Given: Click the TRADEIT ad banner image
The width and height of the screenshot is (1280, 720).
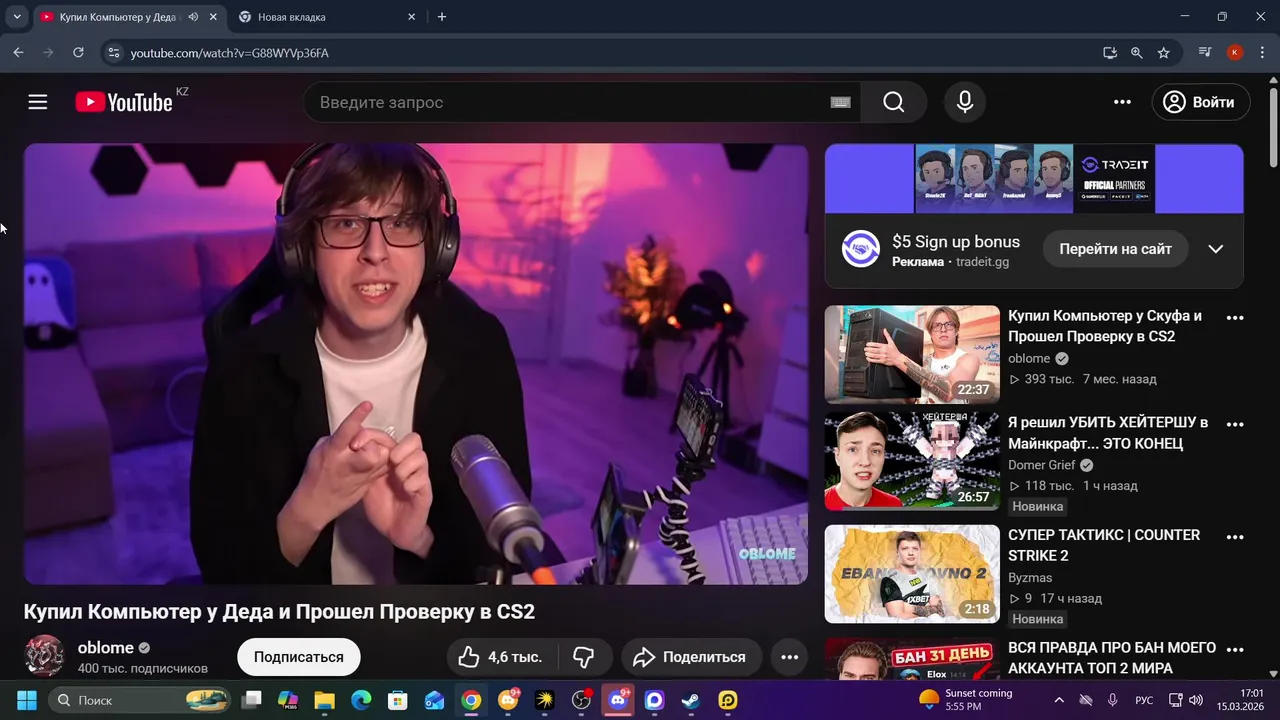Looking at the screenshot, I should [x=1034, y=178].
